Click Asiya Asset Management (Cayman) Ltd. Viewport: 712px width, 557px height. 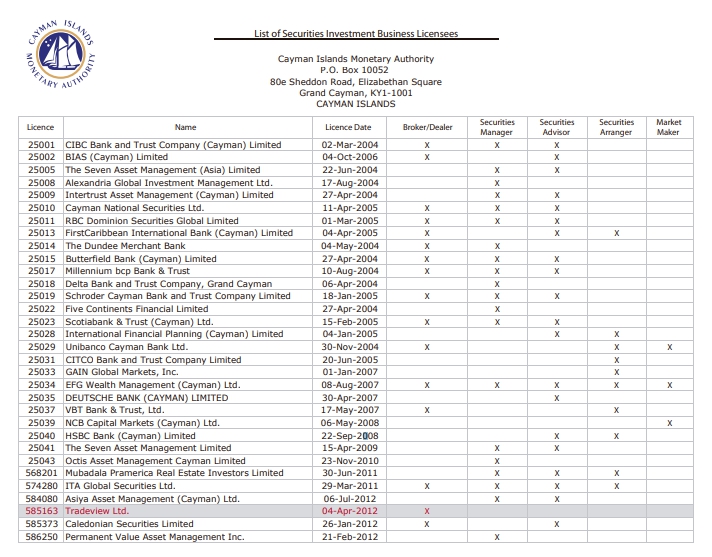pos(153,498)
